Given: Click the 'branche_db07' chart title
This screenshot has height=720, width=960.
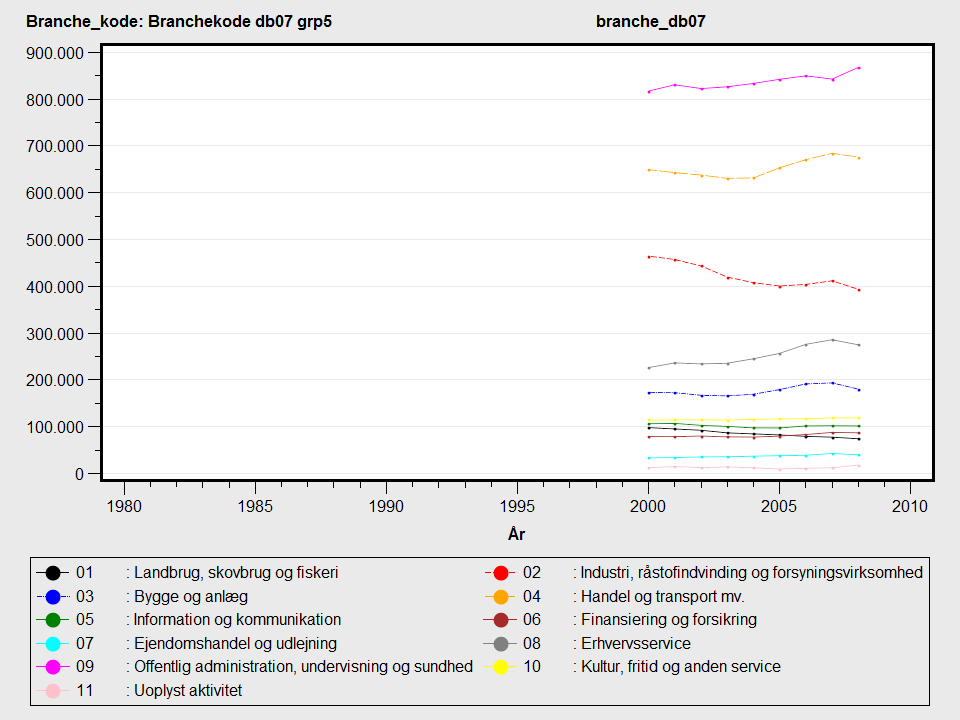Looking at the screenshot, I should [651, 21].
